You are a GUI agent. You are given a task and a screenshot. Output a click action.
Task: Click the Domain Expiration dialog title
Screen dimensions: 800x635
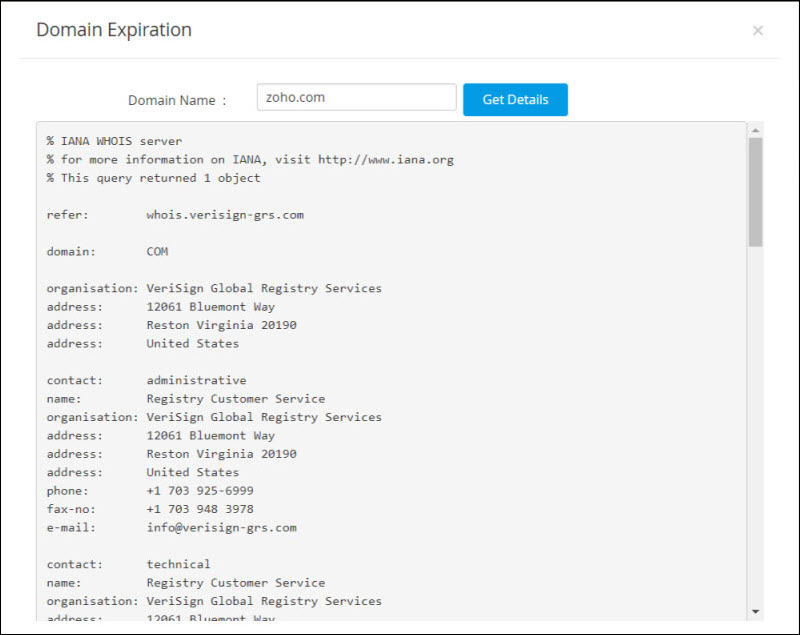(x=114, y=30)
